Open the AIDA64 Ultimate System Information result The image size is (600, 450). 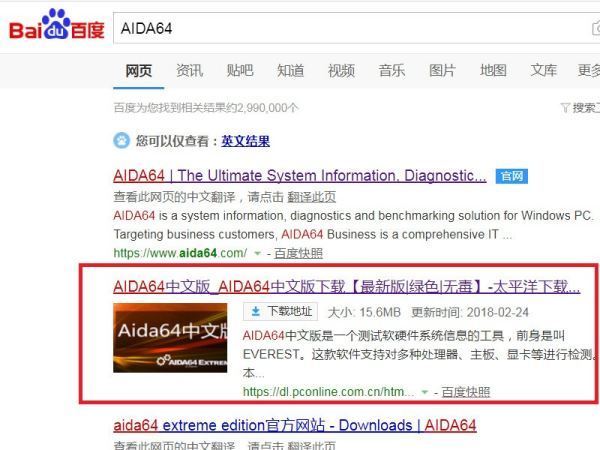pos(300,176)
